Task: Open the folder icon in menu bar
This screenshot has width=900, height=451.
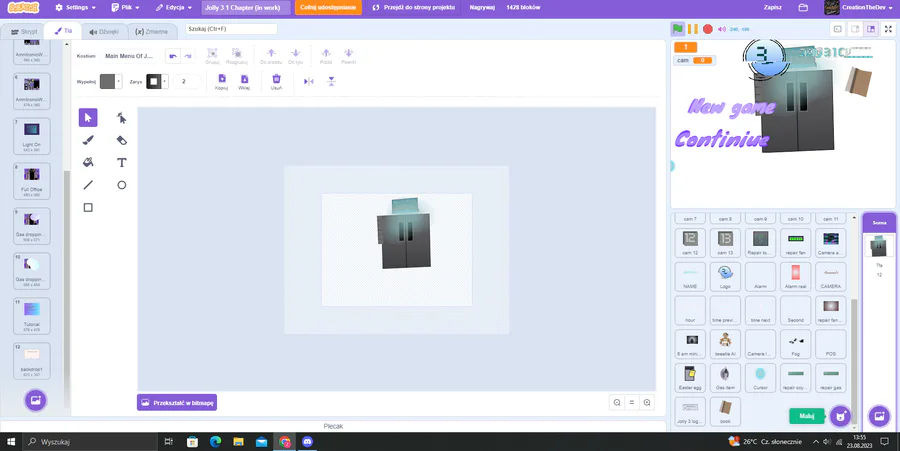Action: point(803,7)
